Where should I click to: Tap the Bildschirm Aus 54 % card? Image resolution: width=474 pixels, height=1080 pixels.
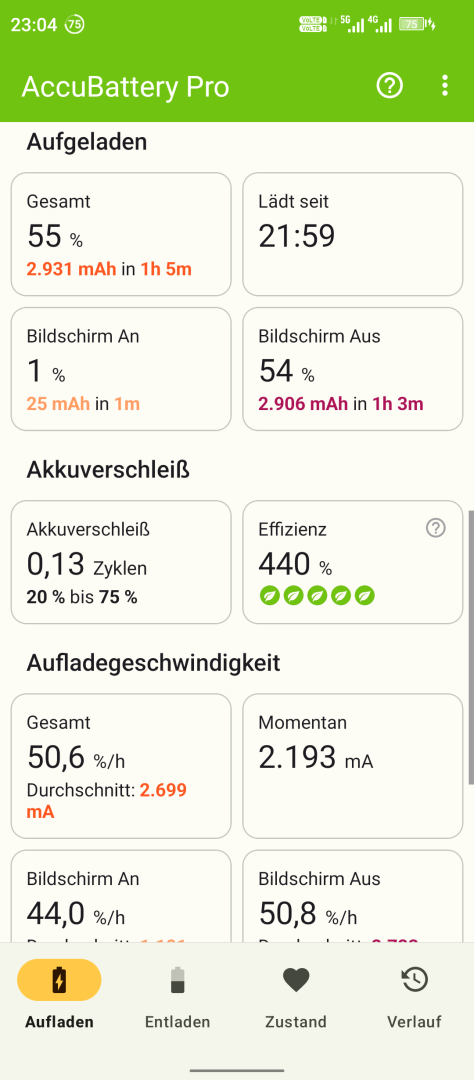[x=353, y=369]
